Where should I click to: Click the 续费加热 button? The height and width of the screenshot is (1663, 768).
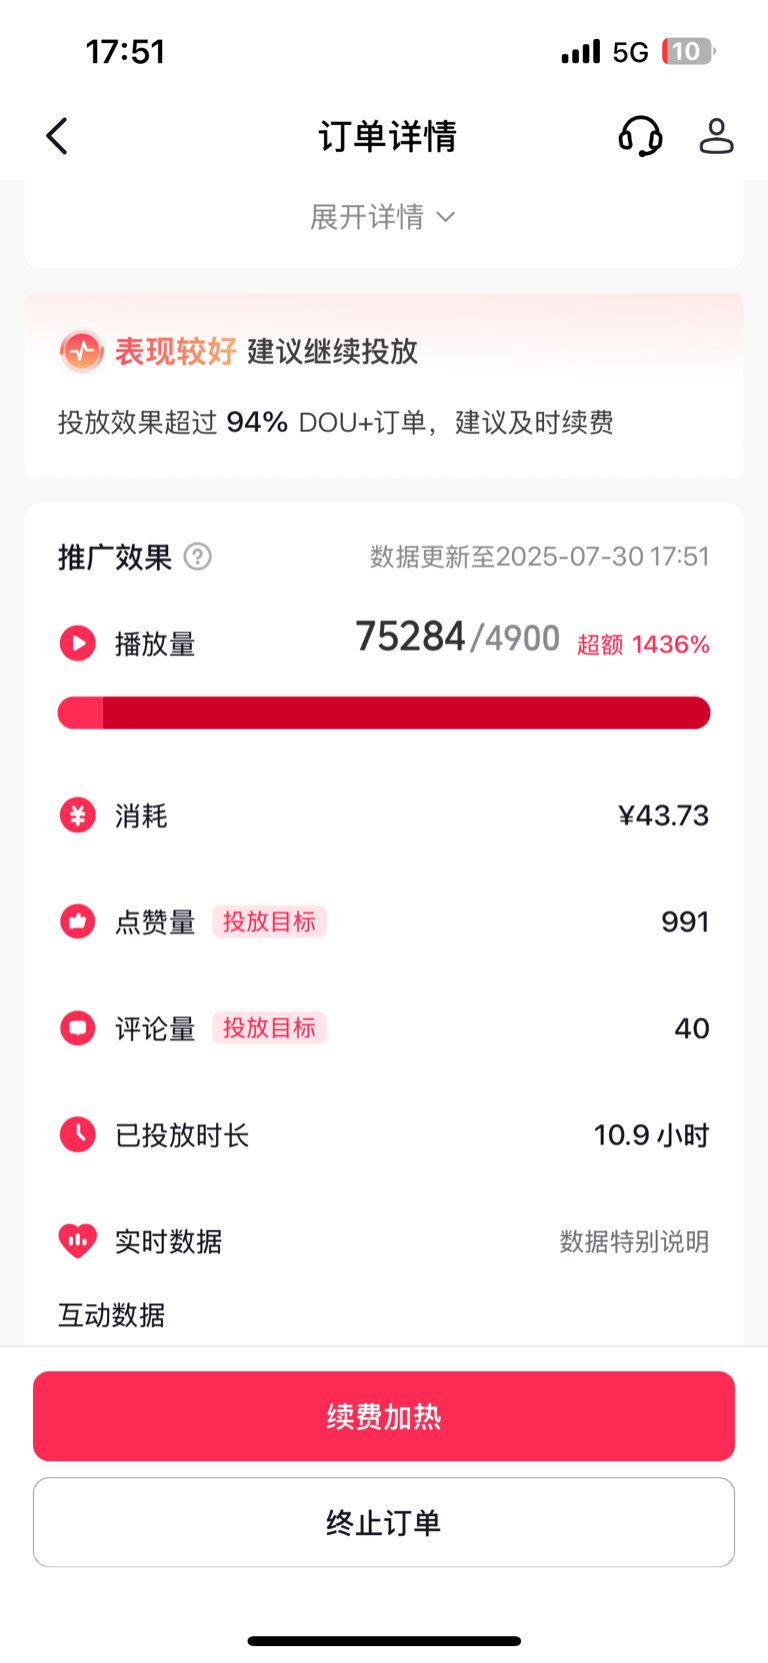[x=384, y=1416]
